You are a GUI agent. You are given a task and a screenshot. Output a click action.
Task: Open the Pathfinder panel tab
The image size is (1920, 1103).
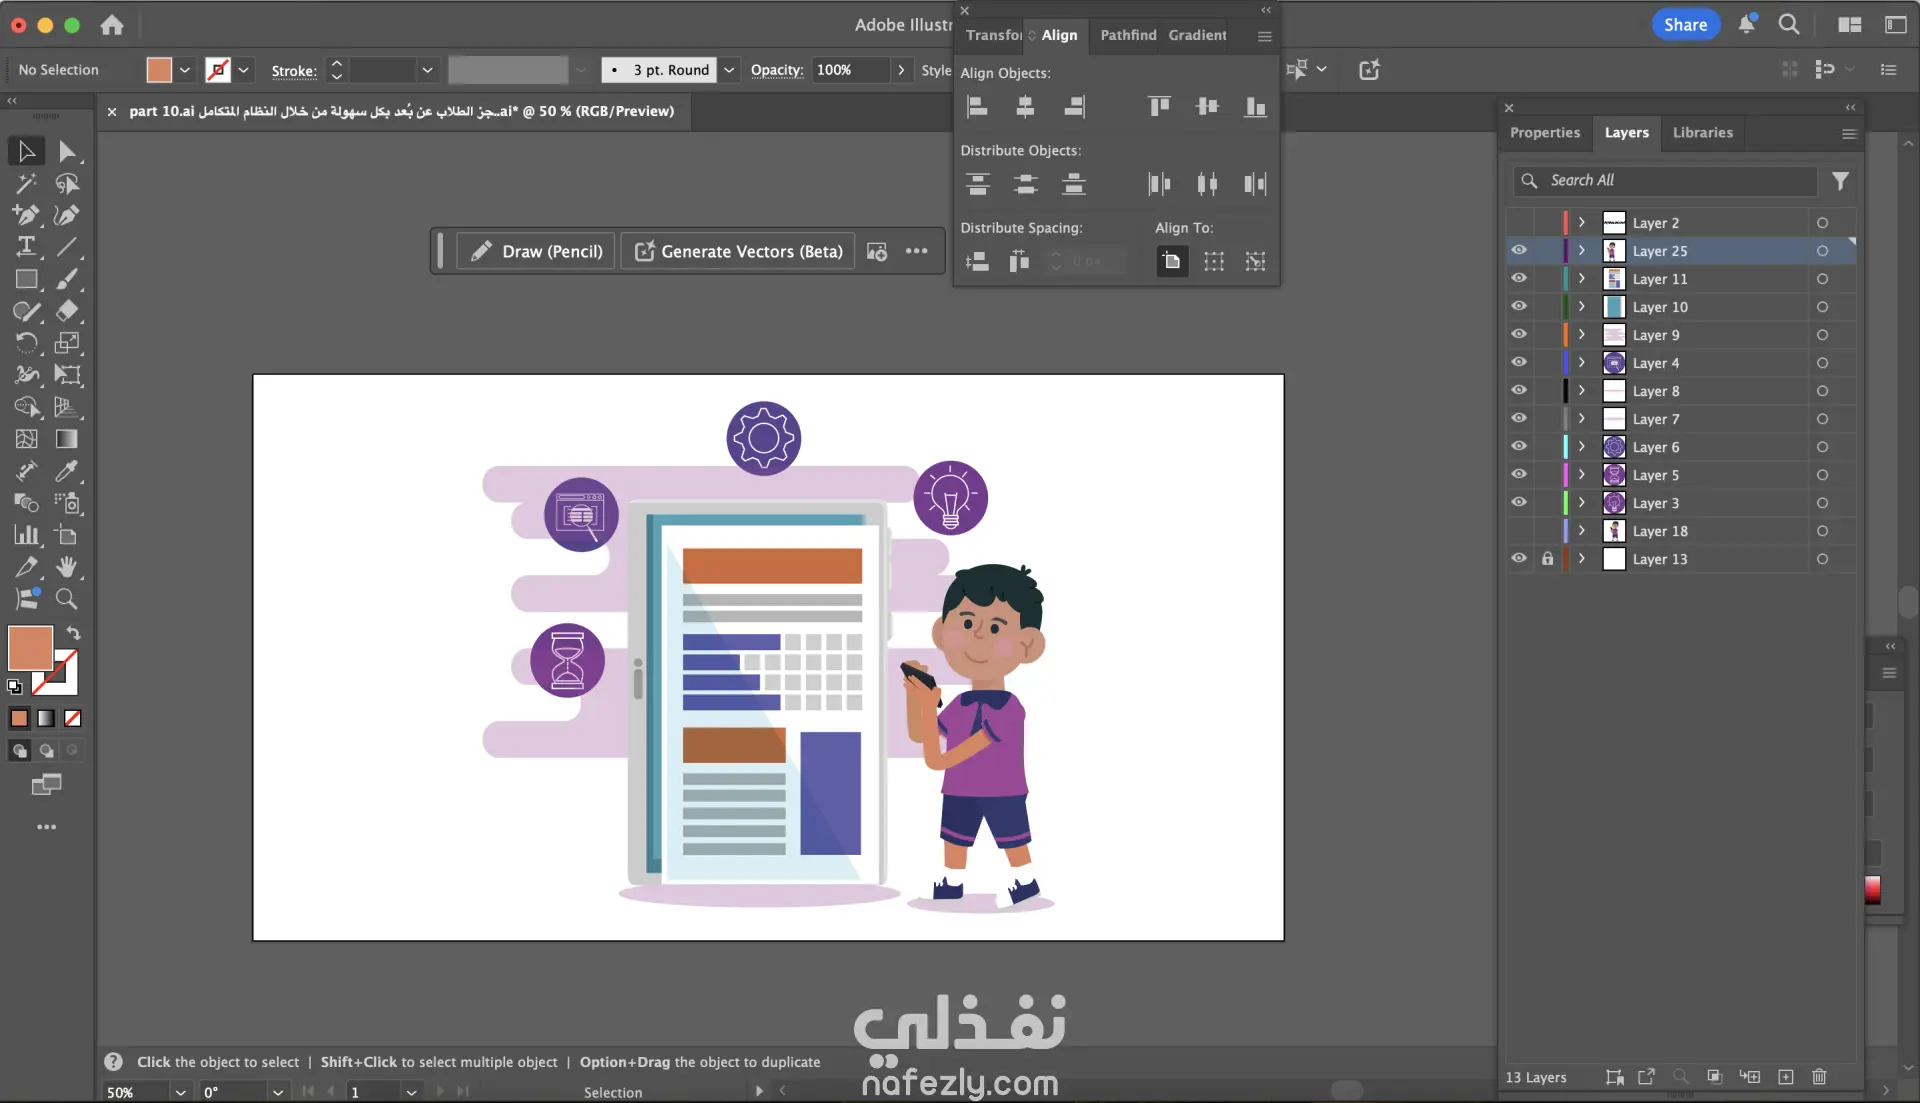[x=1128, y=35]
